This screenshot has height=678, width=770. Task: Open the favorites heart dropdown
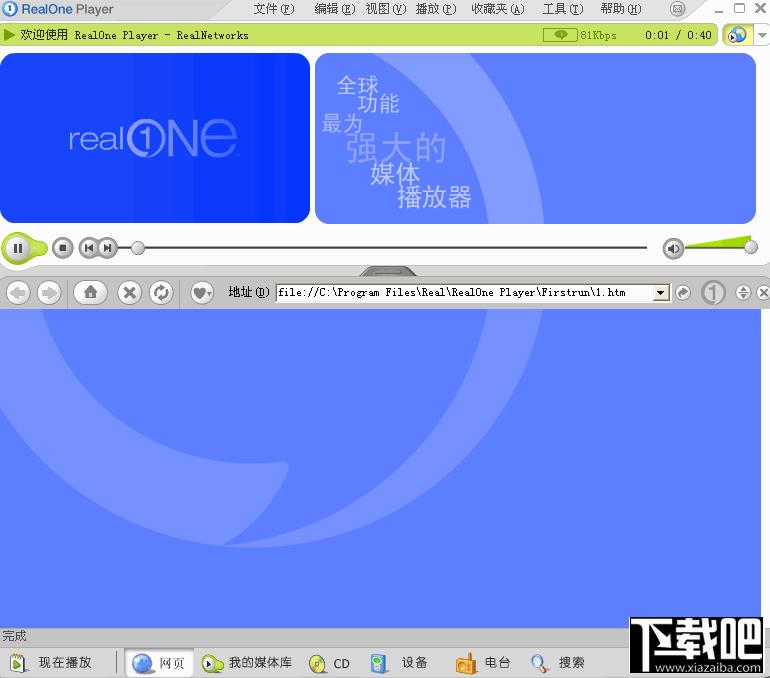[x=202, y=293]
